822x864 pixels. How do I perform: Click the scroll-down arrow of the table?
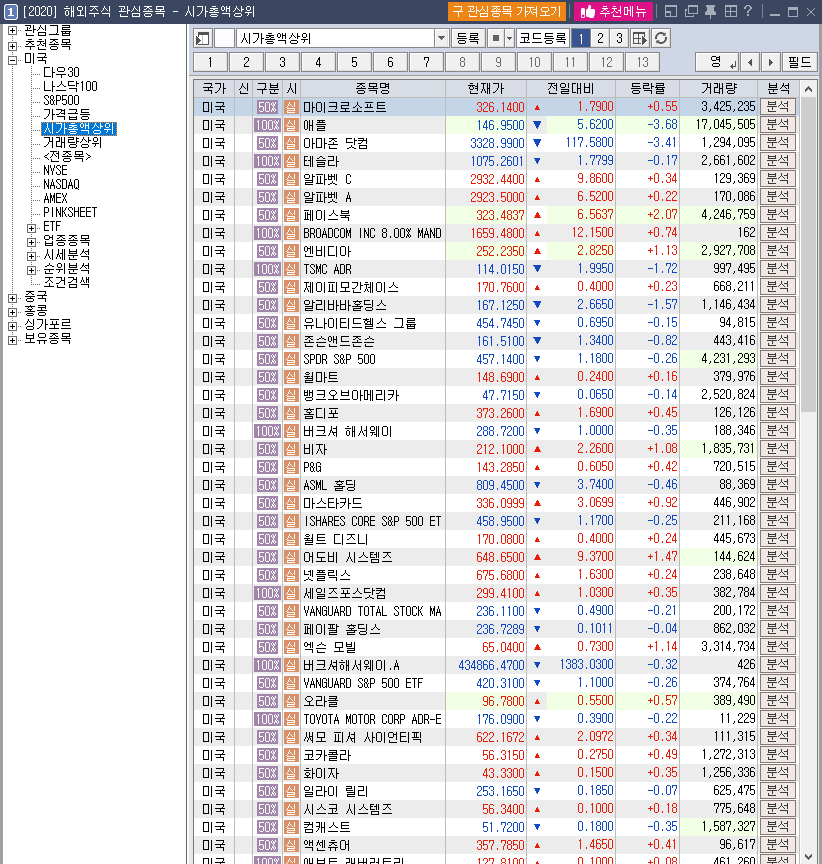tap(808, 856)
